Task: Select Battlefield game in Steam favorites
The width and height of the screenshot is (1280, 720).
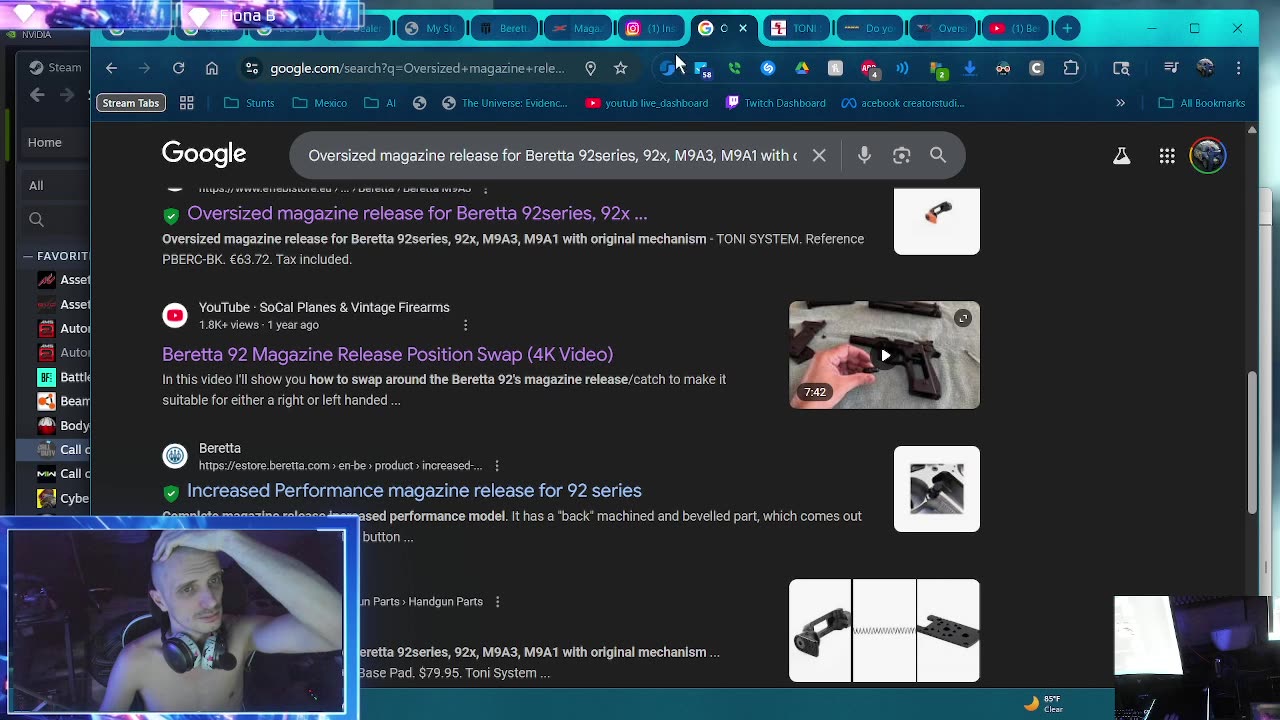Action: click(x=64, y=377)
